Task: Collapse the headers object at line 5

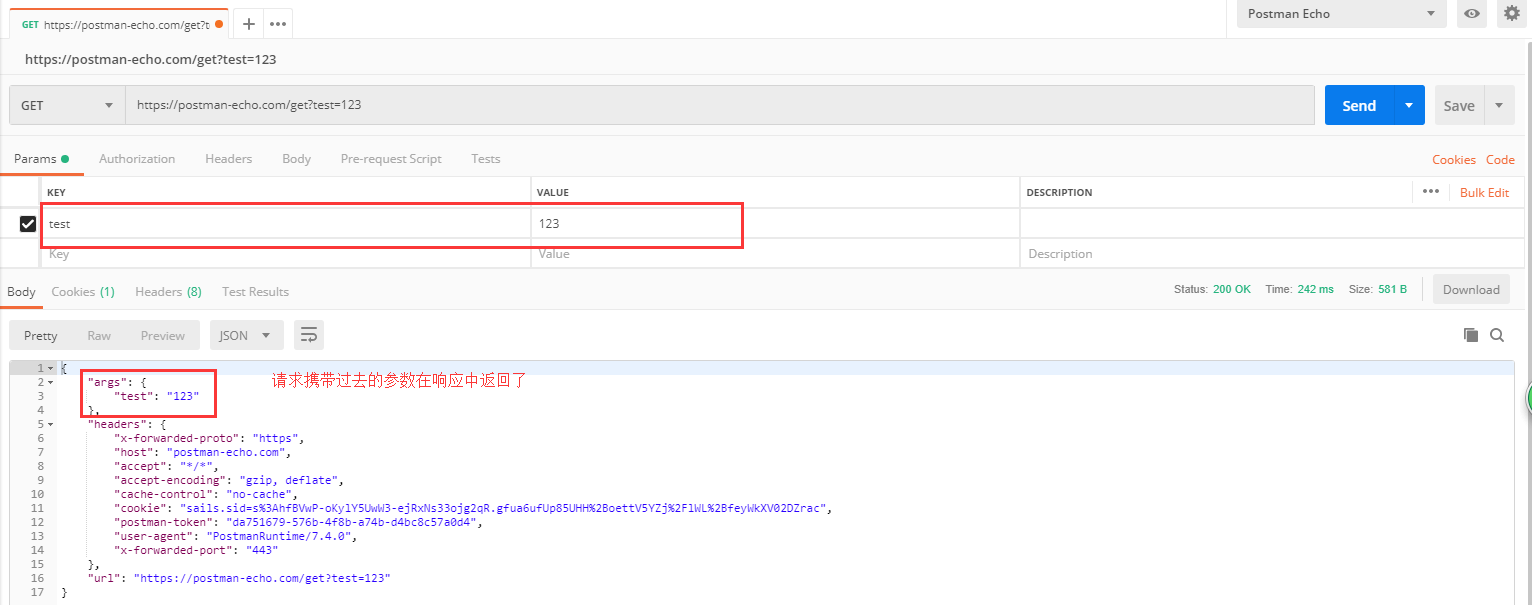Action: 50,424
